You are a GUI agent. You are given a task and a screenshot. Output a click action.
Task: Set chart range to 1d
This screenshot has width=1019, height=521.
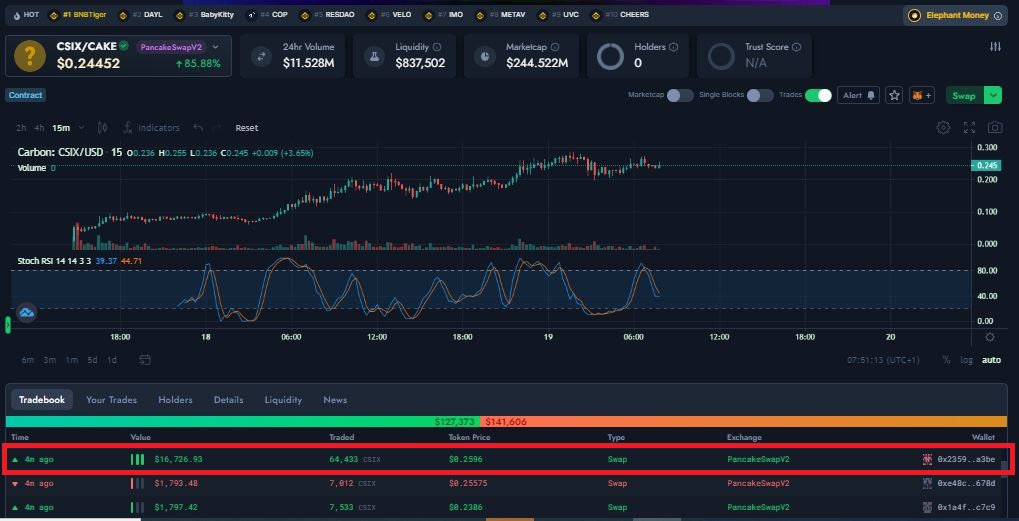tap(112, 359)
